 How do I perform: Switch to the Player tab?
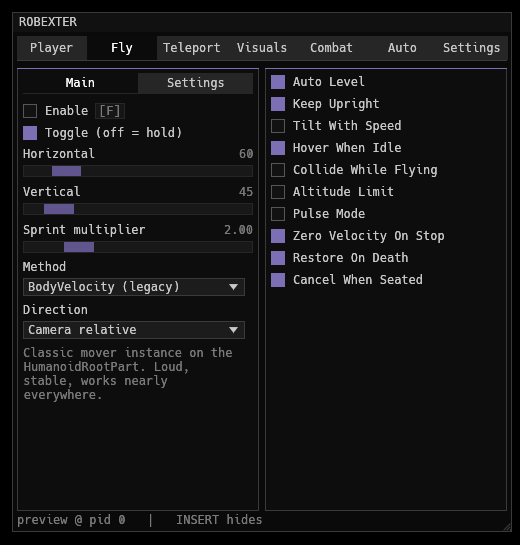[x=52, y=48]
